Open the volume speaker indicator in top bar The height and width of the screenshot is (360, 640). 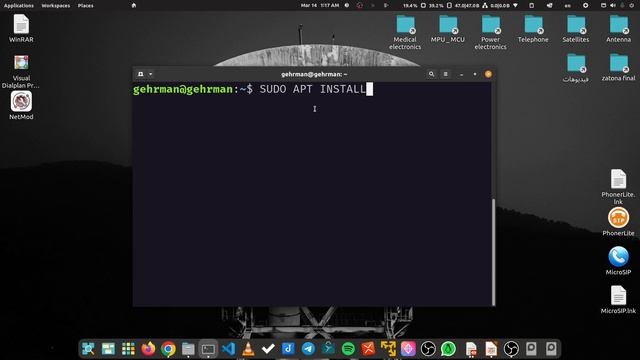(x=613, y=6)
